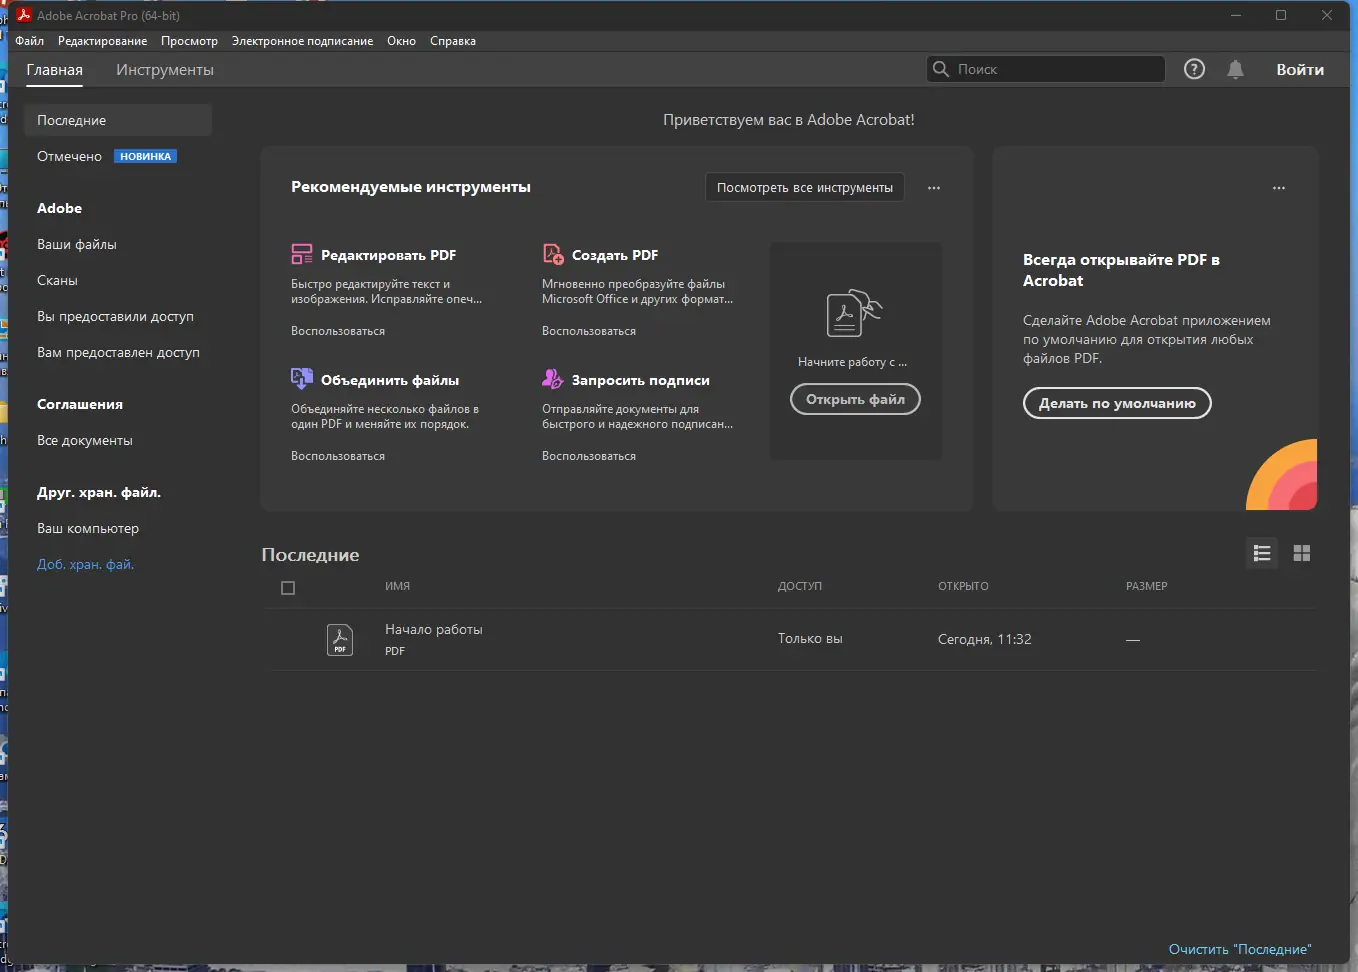This screenshot has height=972, width=1358.
Task: Click Воспользоваться under Запросить подписи
Action: (x=589, y=456)
